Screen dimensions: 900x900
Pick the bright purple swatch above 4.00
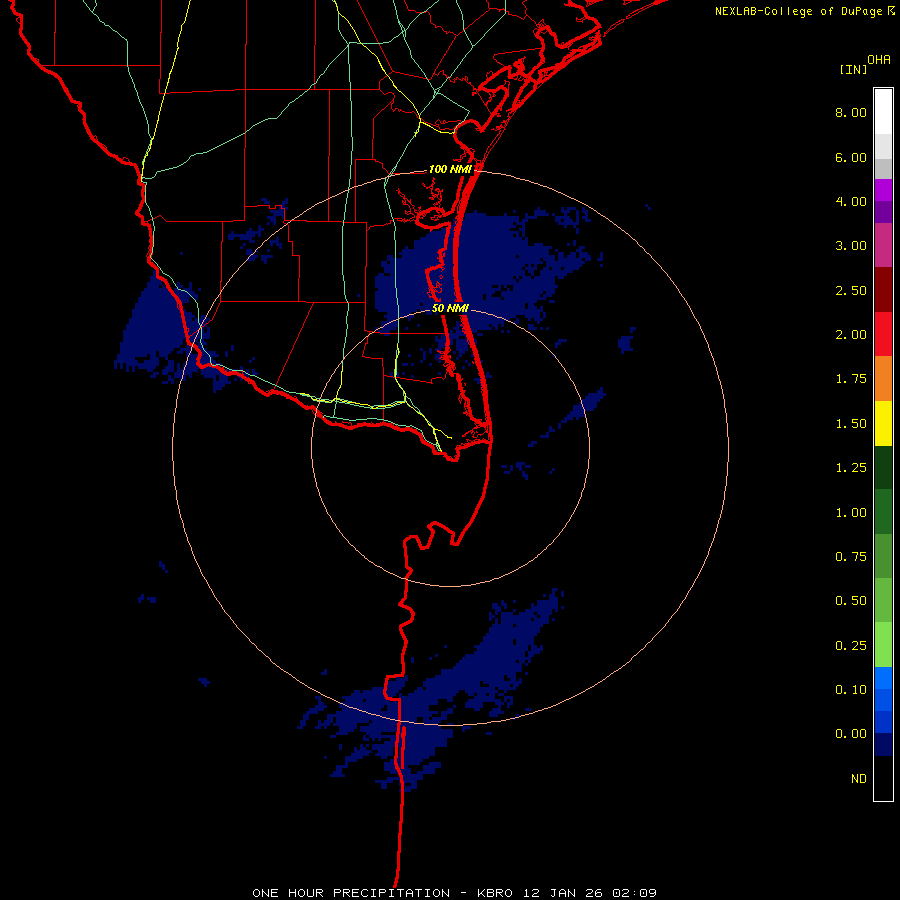click(x=883, y=191)
